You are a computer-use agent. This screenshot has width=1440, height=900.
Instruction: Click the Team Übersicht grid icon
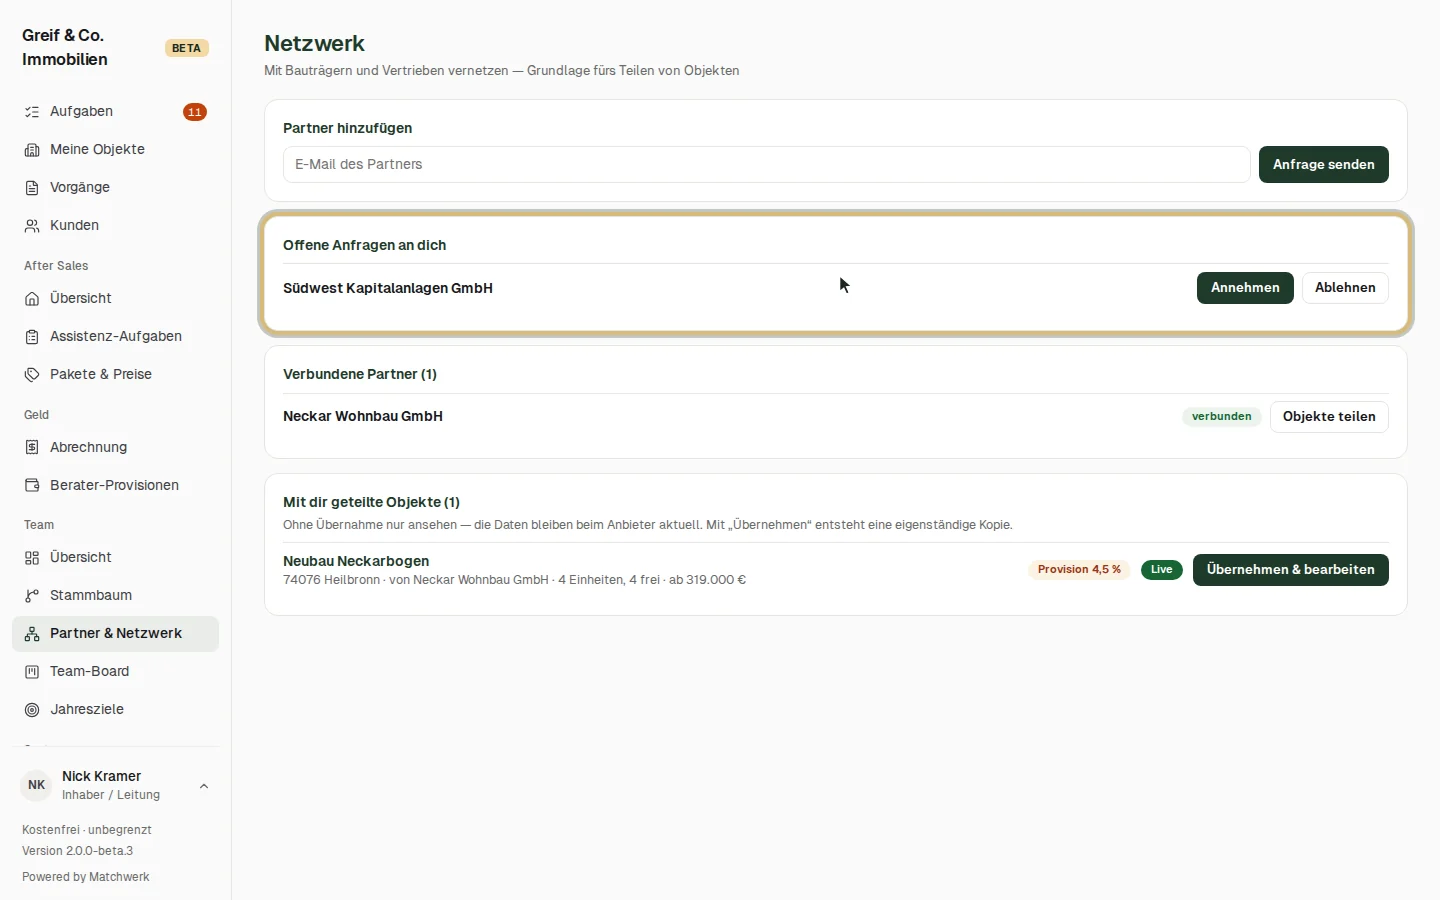coord(32,558)
